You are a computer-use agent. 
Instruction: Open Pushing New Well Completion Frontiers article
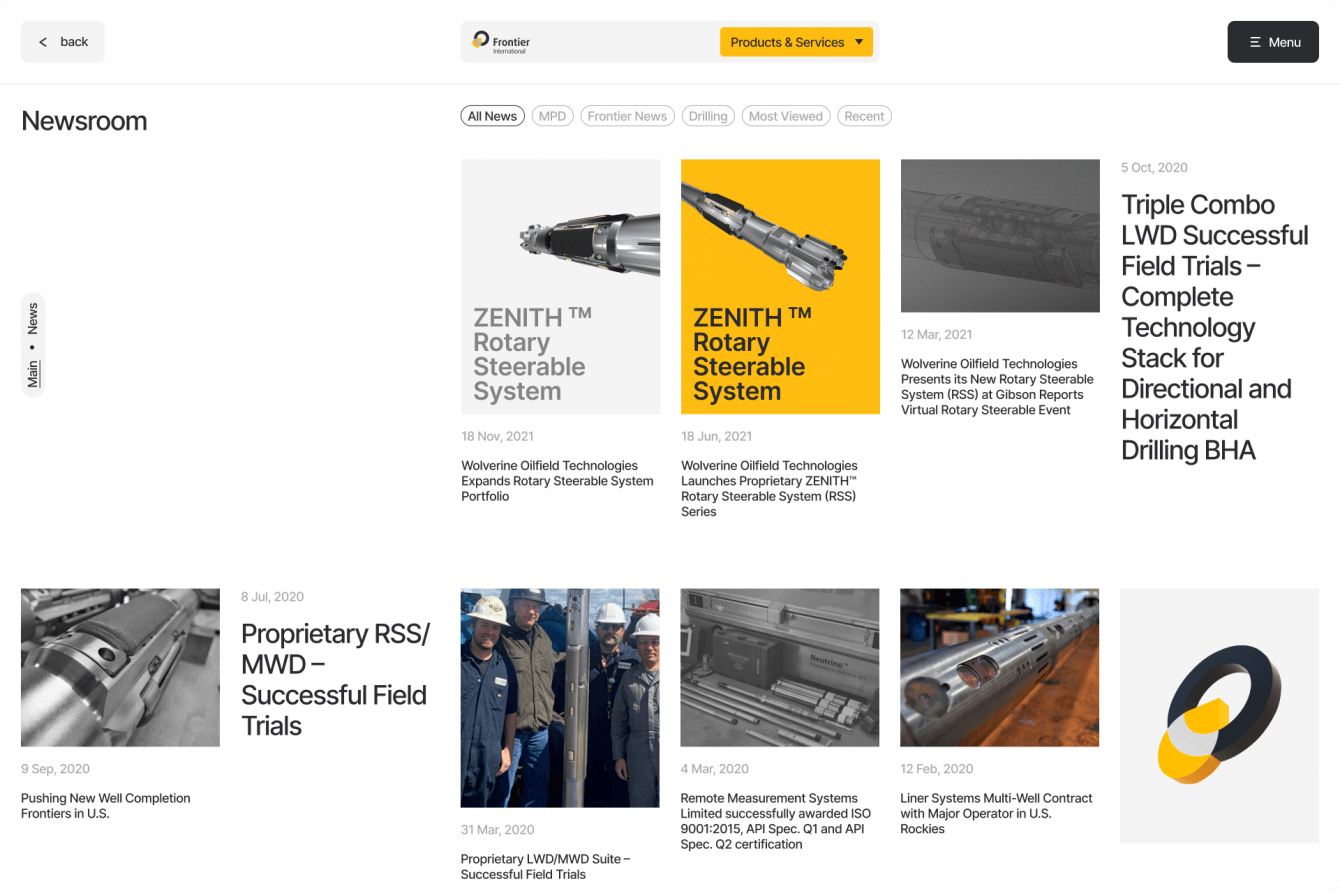106,806
